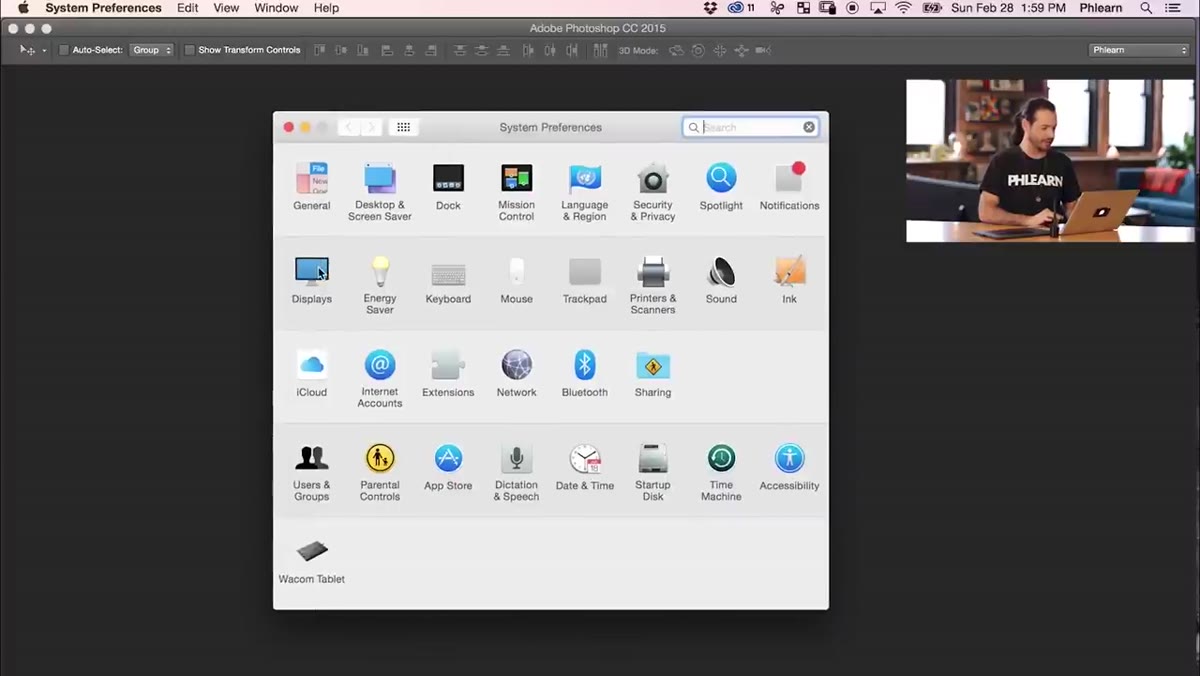Enable Show Transform Controls checkbox
This screenshot has width=1200, height=676.
(189, 50)
